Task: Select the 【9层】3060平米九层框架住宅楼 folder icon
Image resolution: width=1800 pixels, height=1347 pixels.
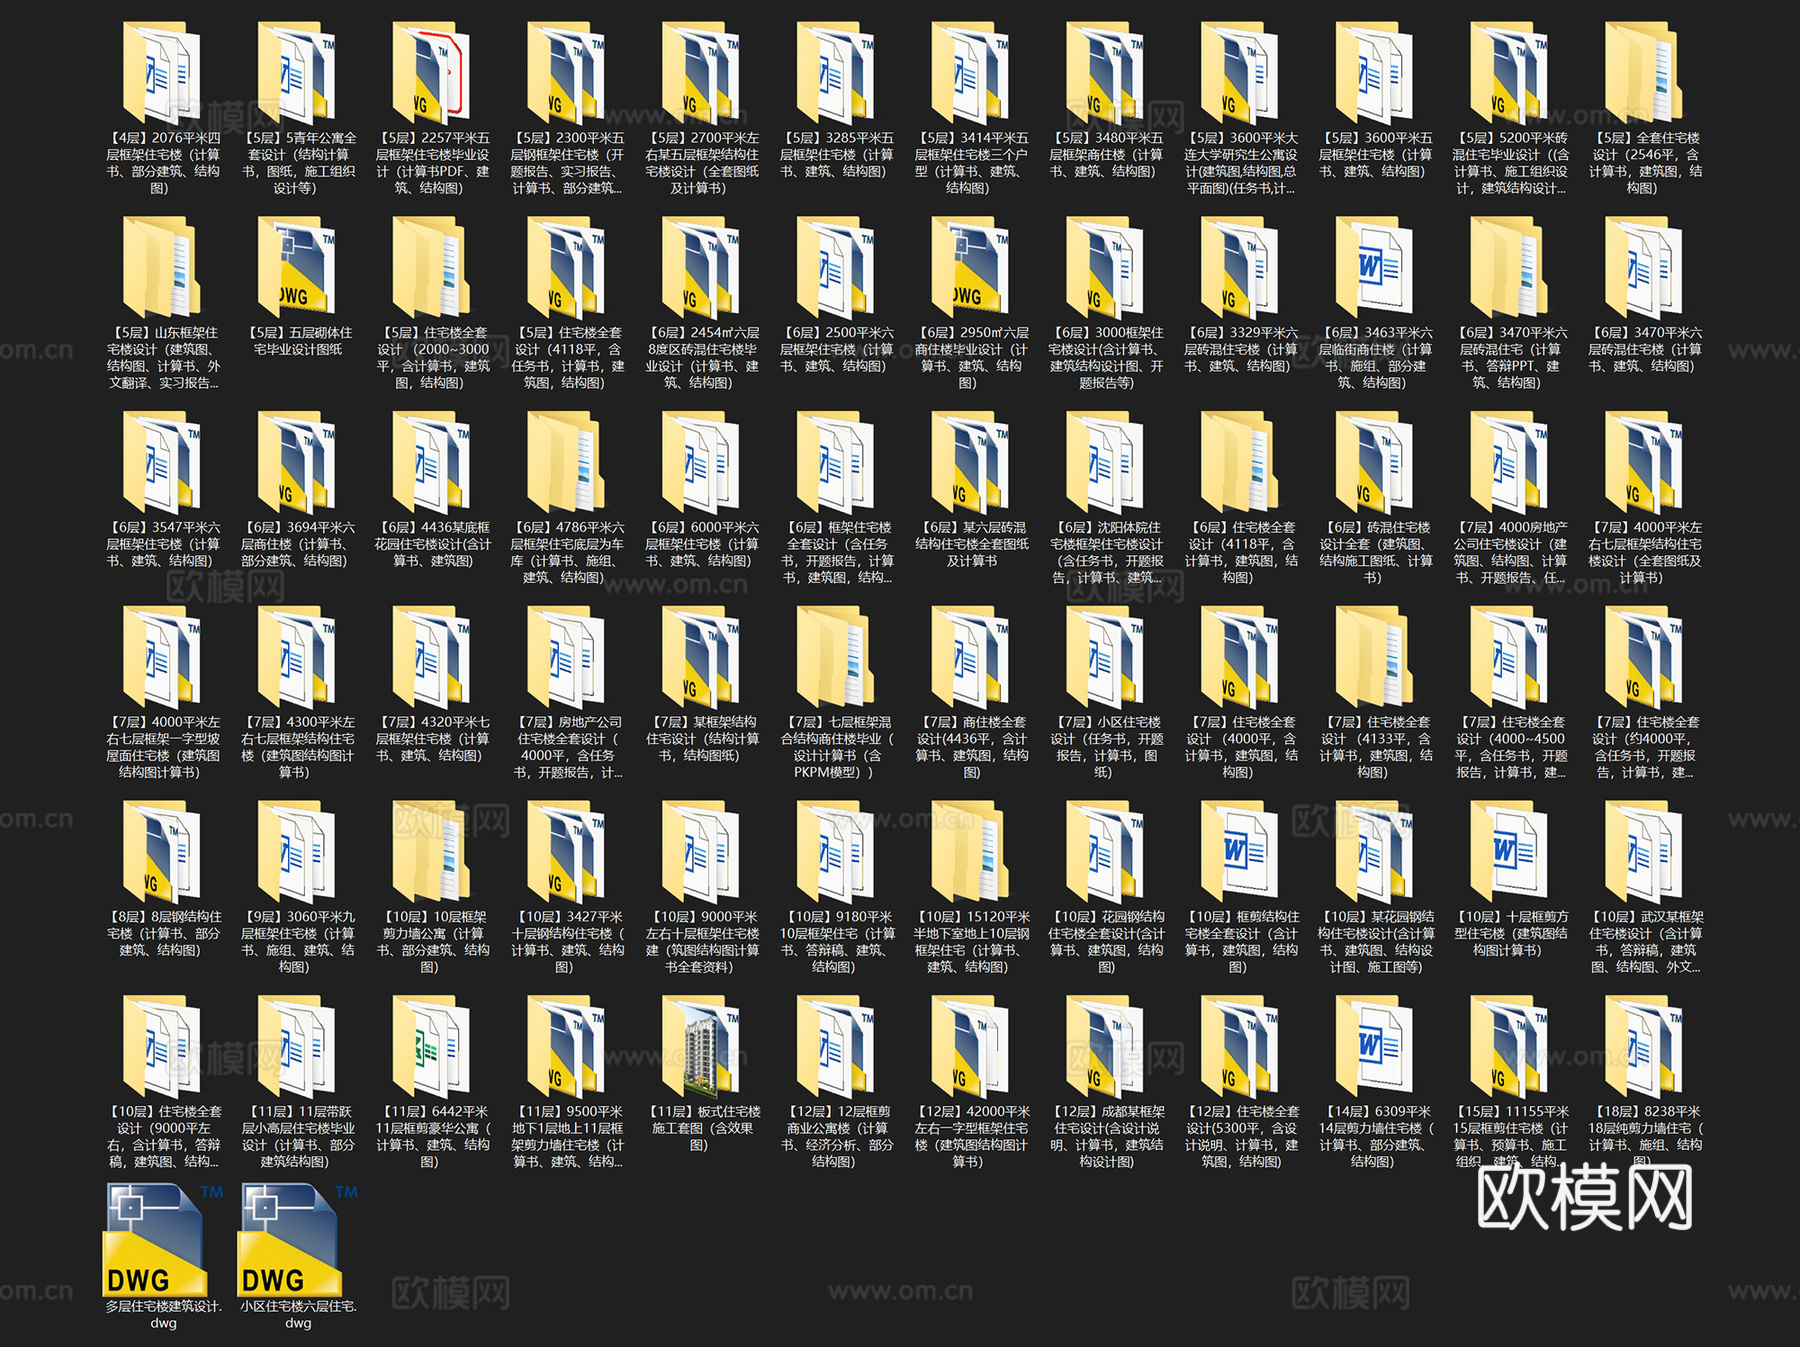Action: pyautogui.click(x=297, y=854)
